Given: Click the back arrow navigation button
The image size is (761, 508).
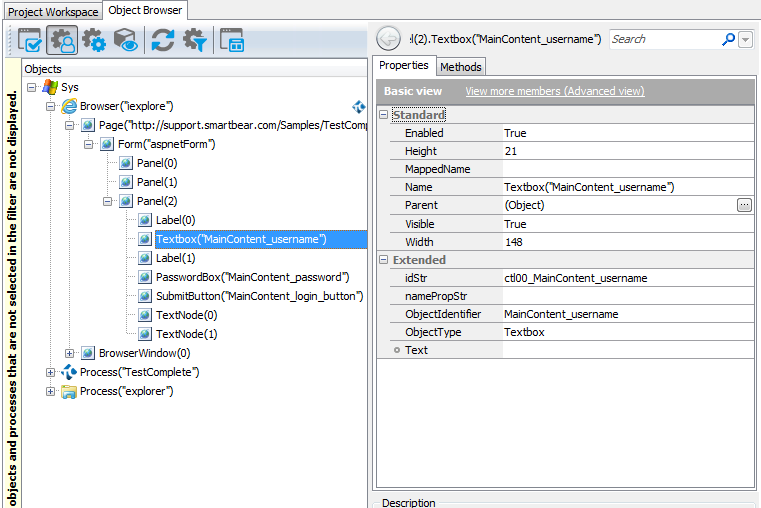Looking at the screenshot, I should (x=388, y=39).
